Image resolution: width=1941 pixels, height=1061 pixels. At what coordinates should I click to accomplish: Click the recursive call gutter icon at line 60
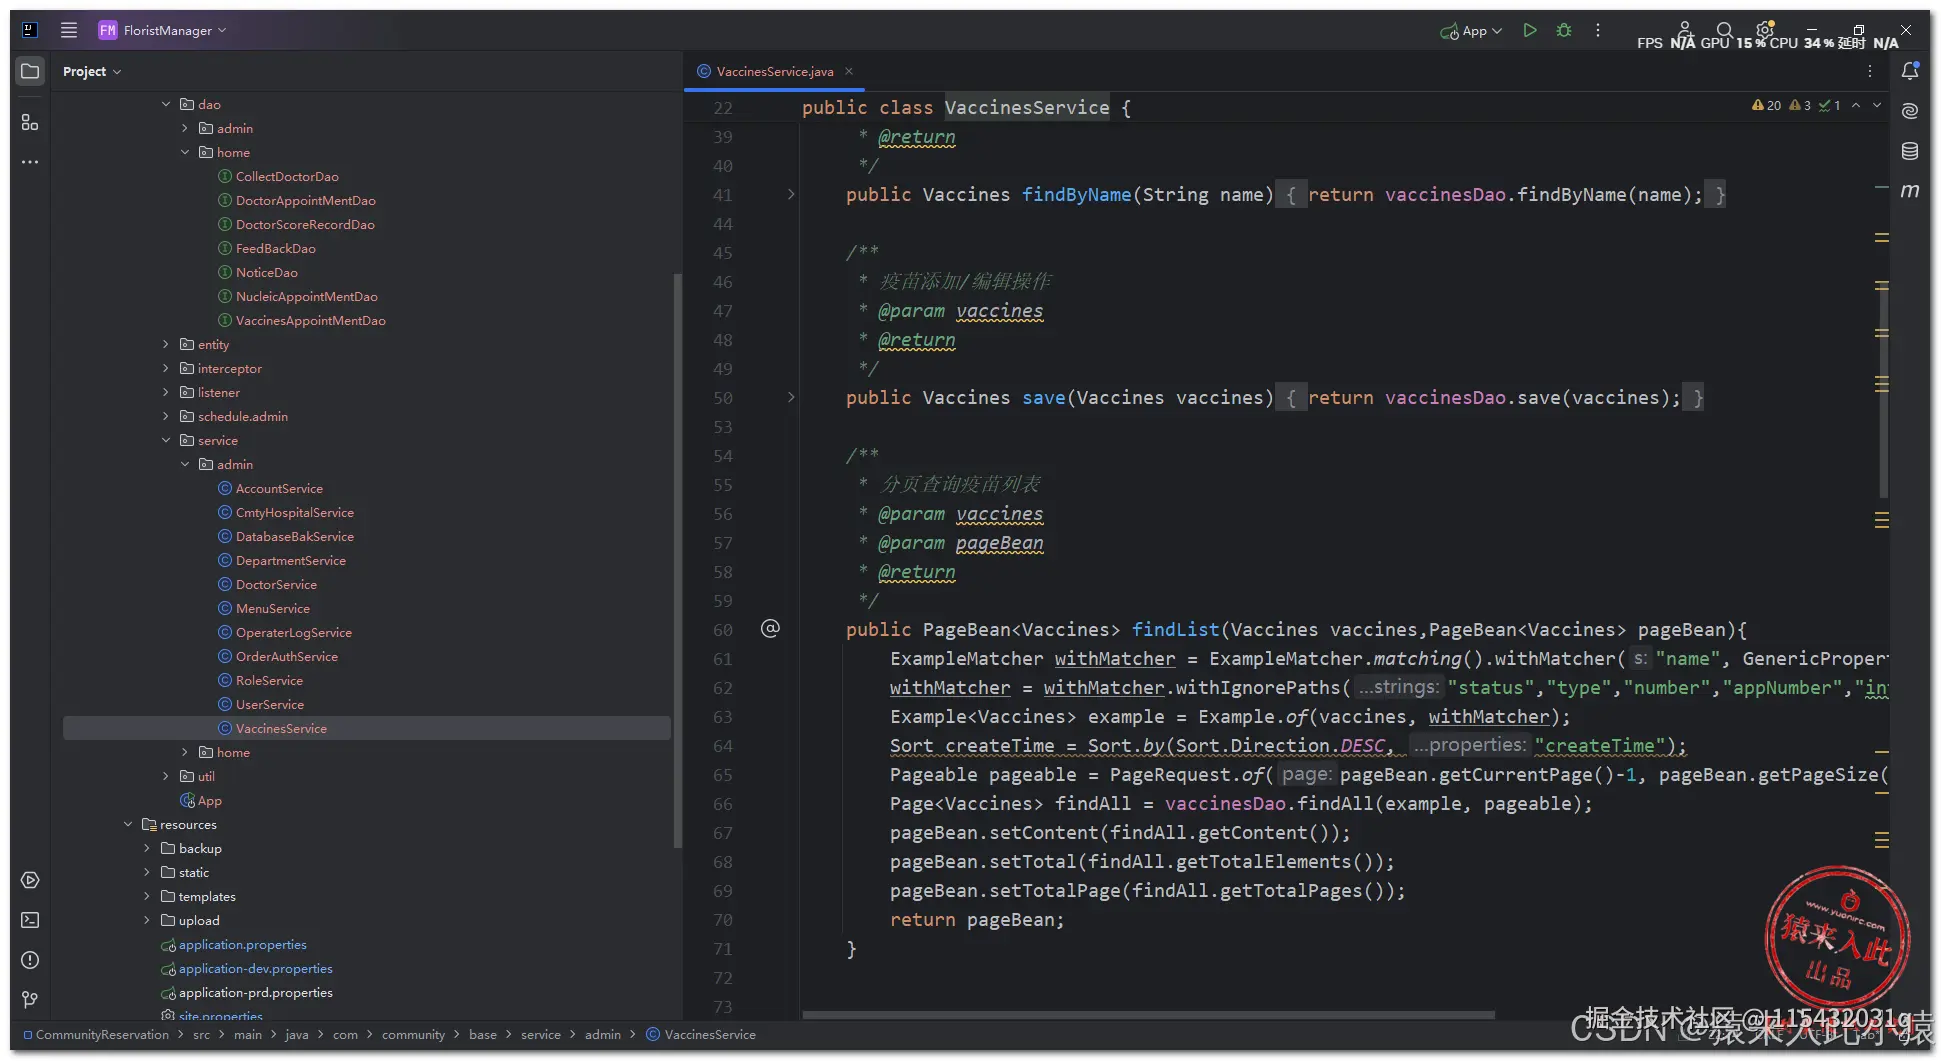pos(770,628)
